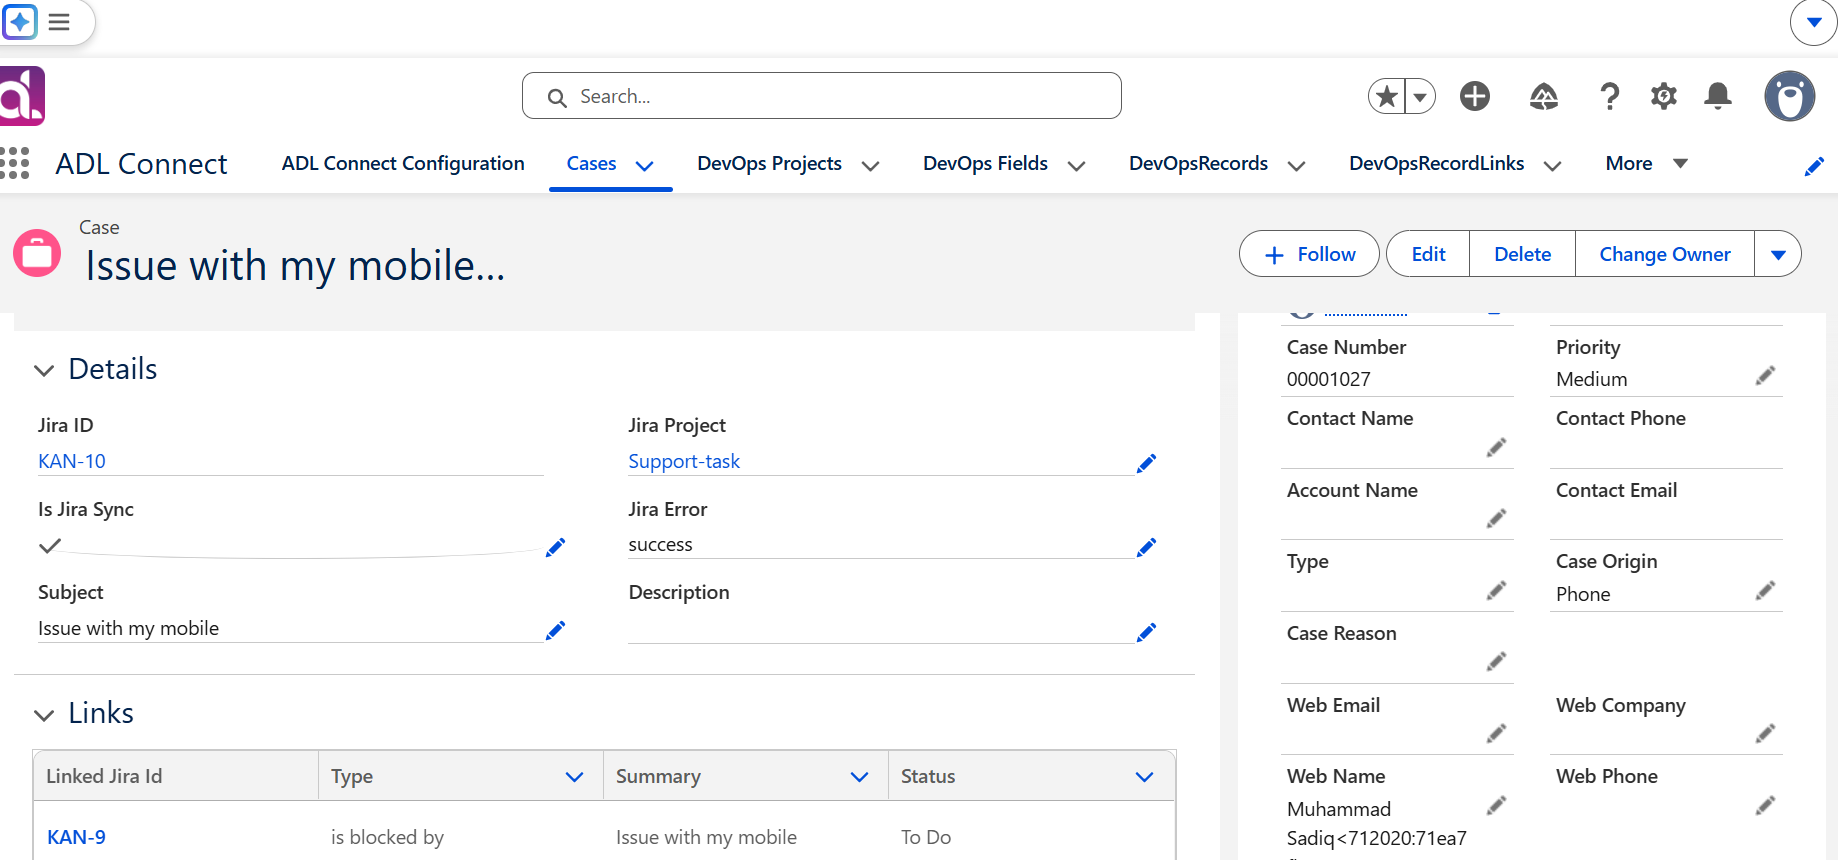Open the More navigation menu

[x=1647, y=163]
